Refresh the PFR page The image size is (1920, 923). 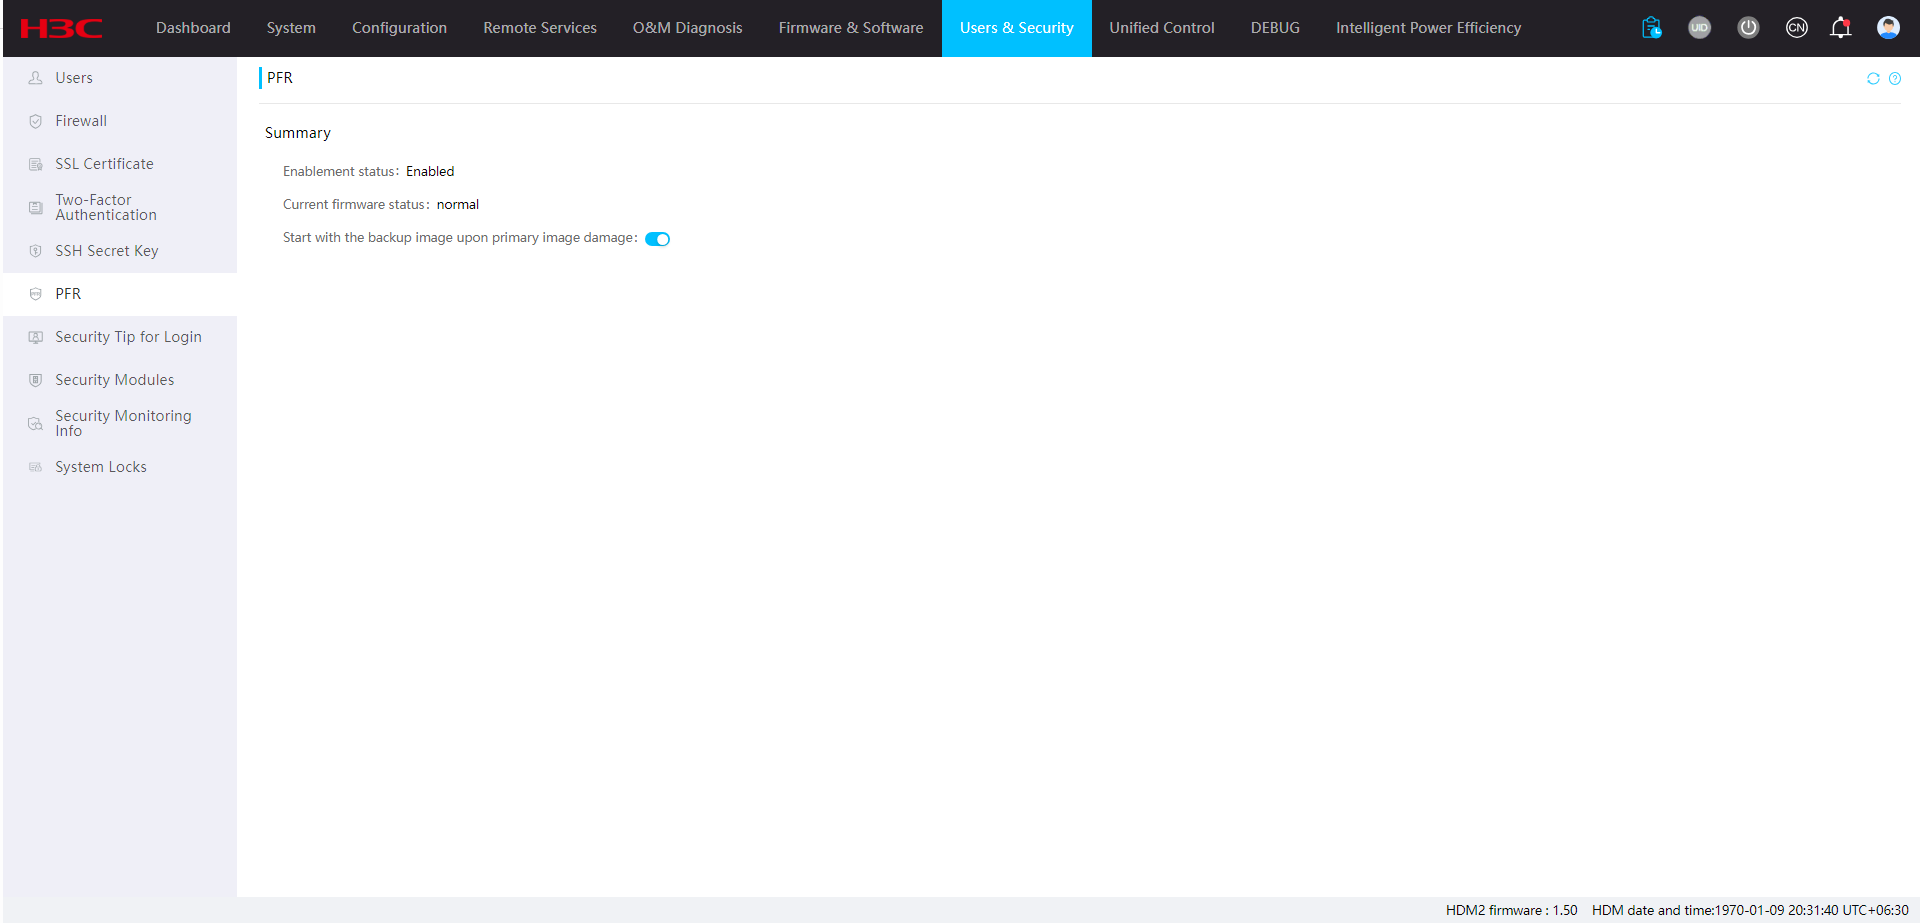pos(1873,79)
